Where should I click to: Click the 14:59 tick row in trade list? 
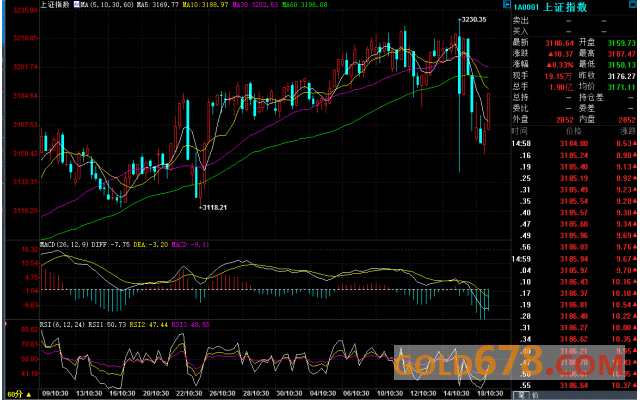point(573,259)
